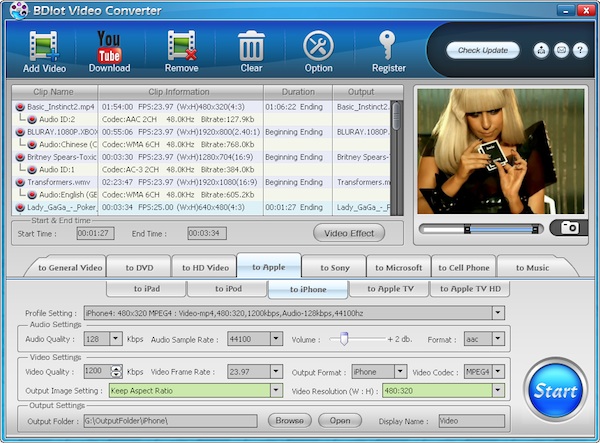Click the Register key icon
Image resolution: width=600 pixels, height=443 pixels.
point(388,52)
